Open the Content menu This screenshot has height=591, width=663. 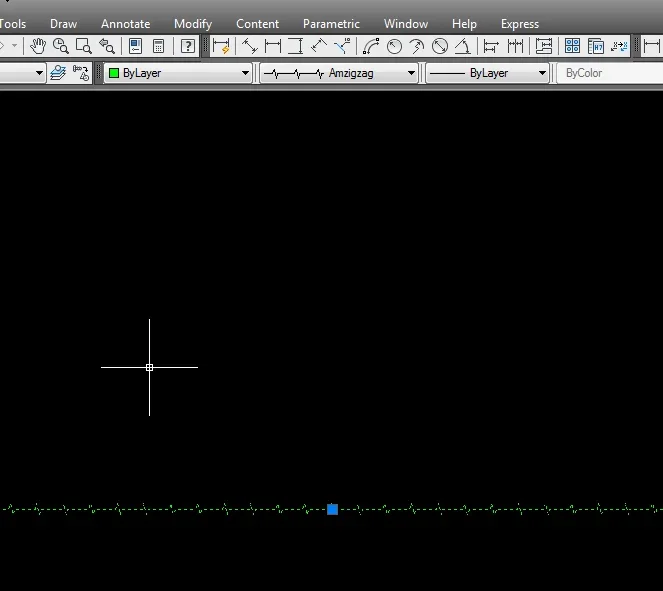pos(258,24)
